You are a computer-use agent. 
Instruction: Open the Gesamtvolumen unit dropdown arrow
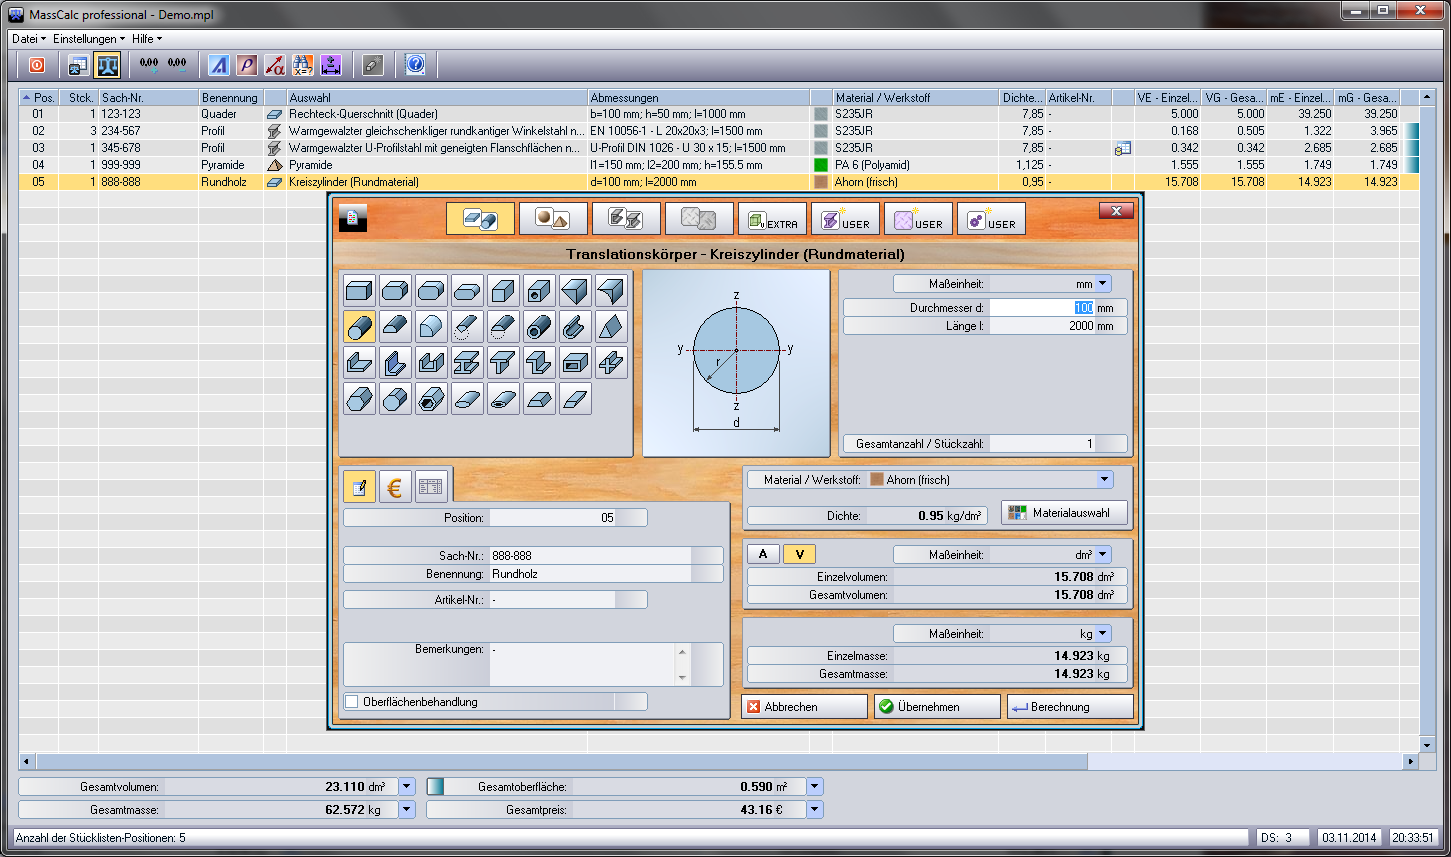(407, 787)
